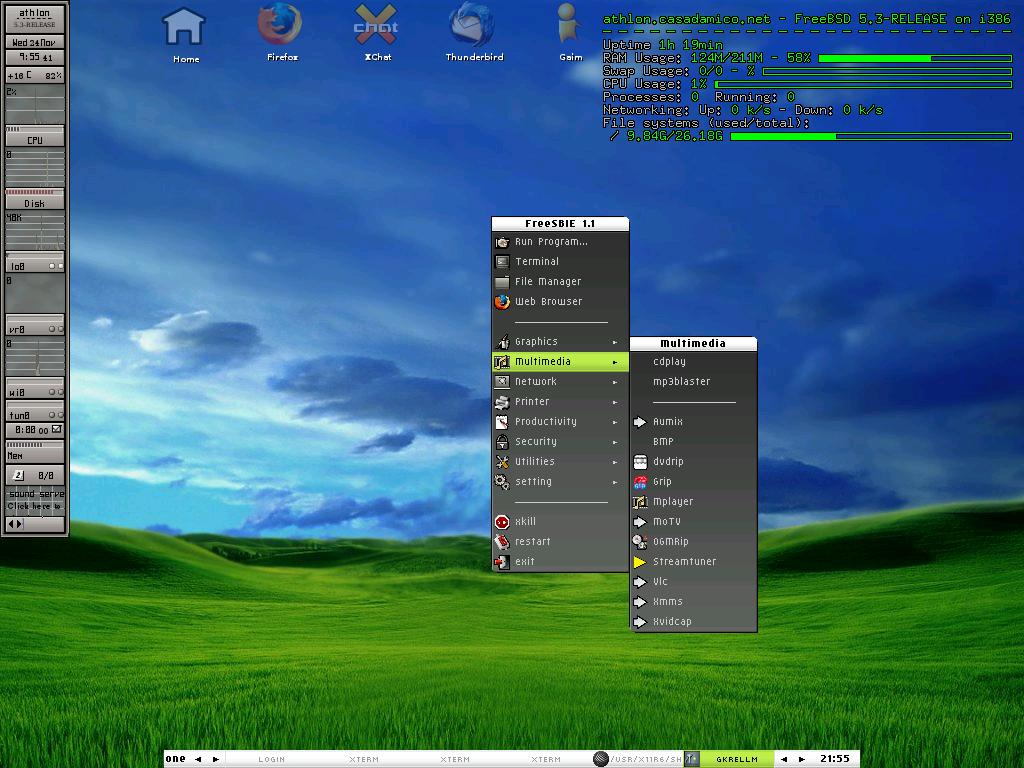Switch to the LOGIN window in the taskbar

(x=271, y=759)
